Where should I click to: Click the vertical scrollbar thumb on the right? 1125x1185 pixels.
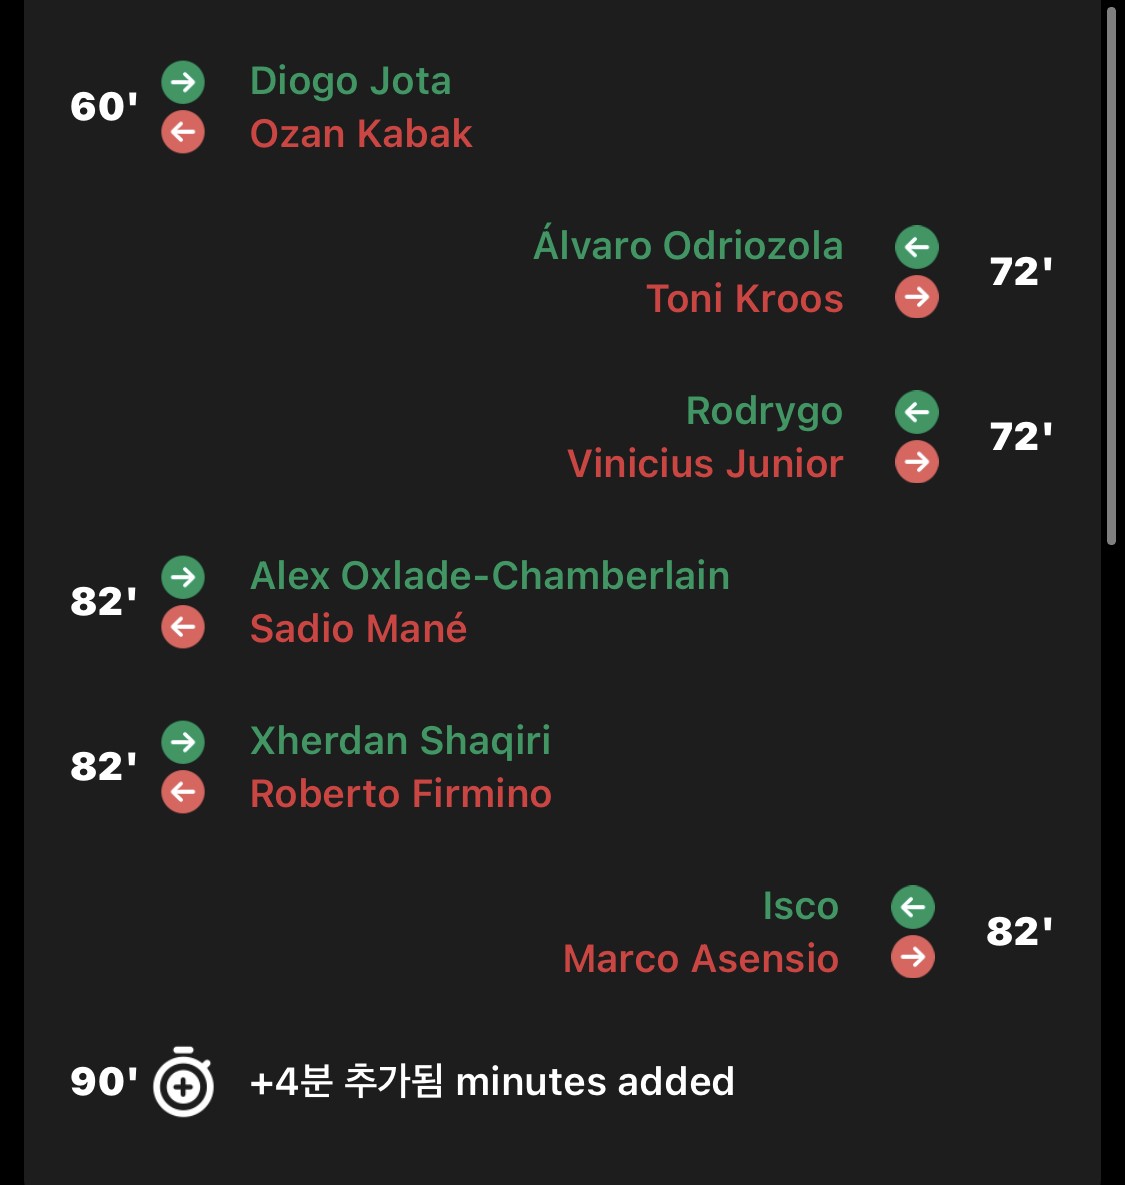pyautogui.click(x=1111, y=275)
